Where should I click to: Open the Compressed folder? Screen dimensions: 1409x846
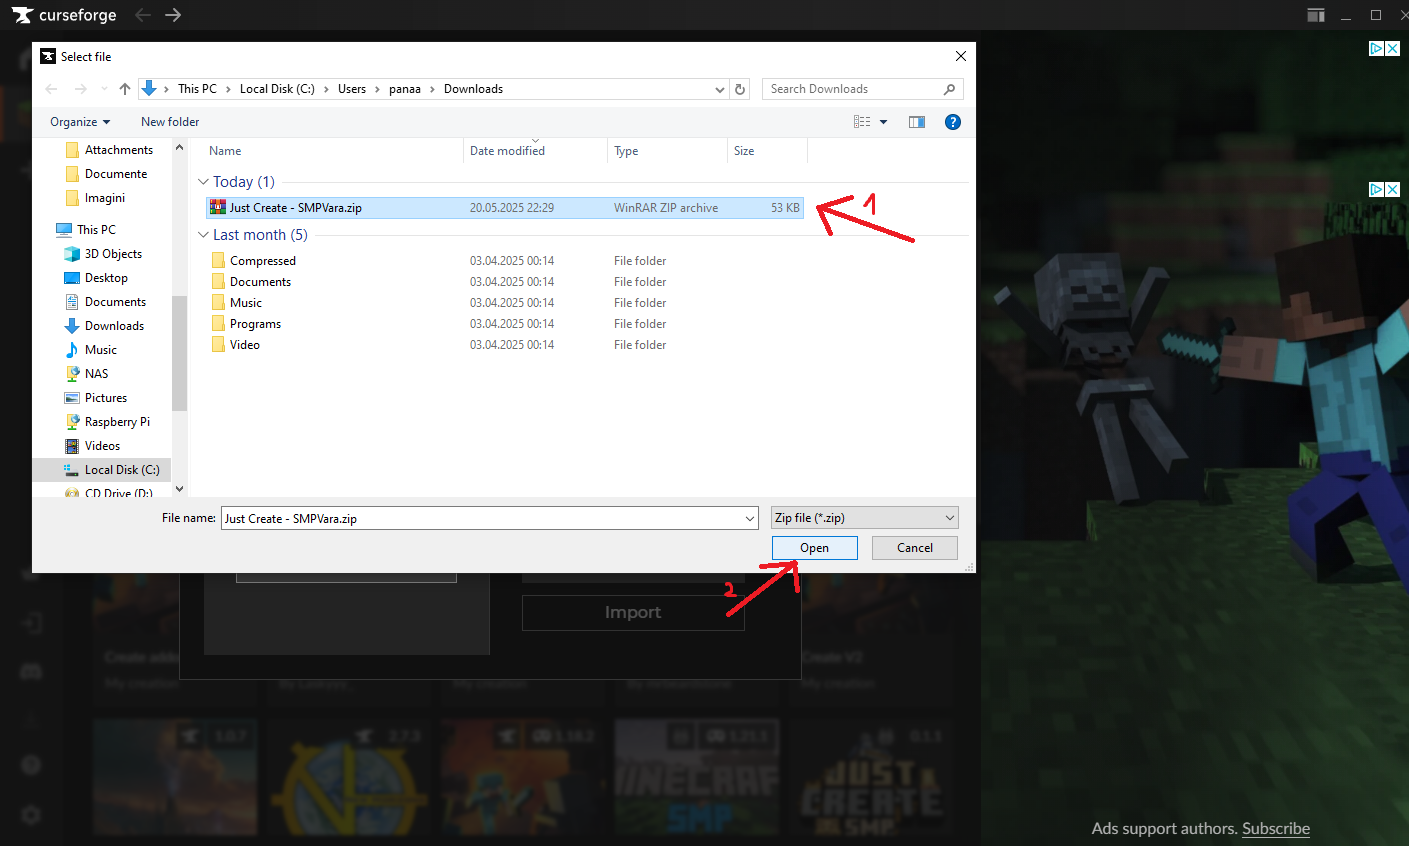(262, 261)
